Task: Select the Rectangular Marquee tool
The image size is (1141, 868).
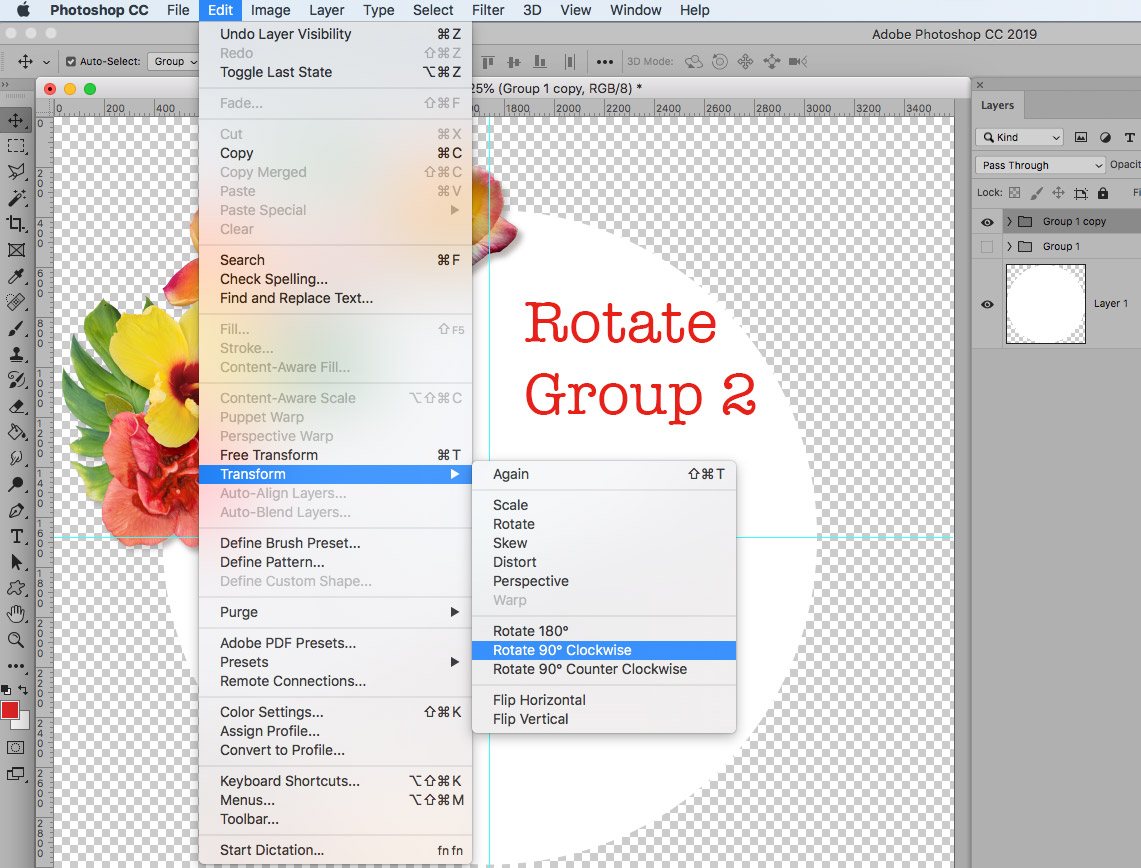Action: (x=15, y=146)
